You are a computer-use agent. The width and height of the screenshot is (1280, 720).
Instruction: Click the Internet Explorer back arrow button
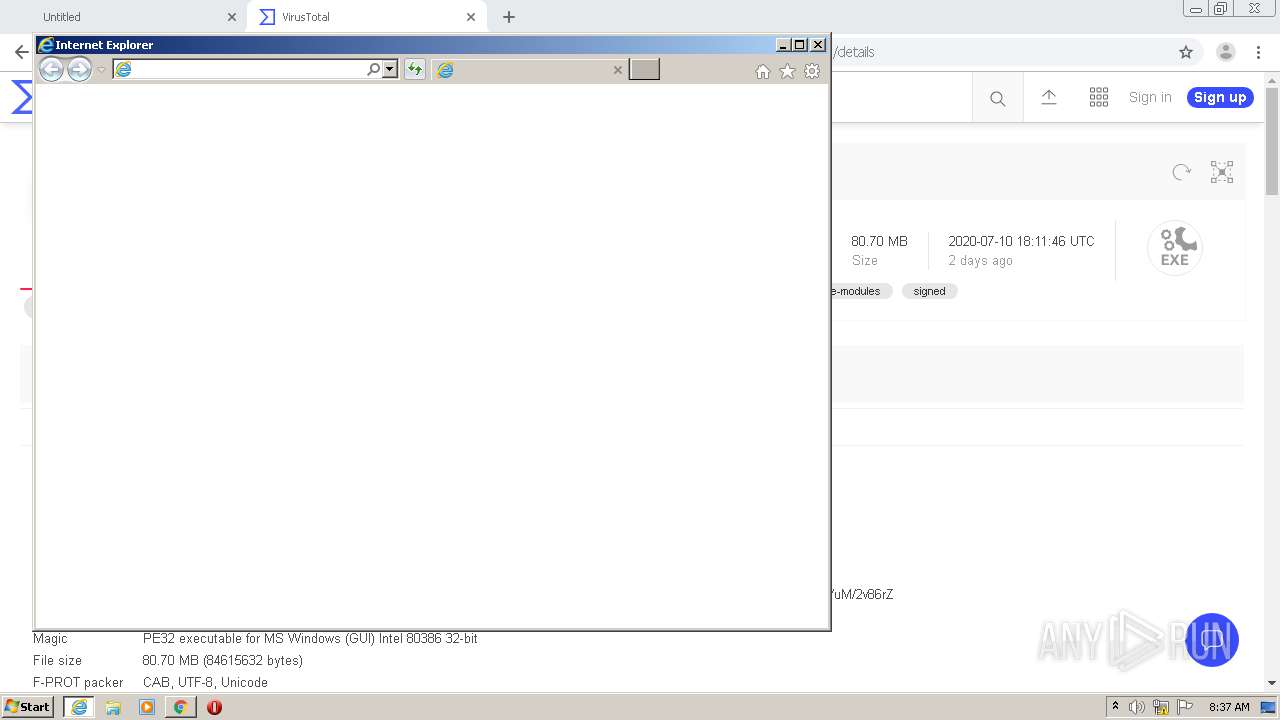51,69
